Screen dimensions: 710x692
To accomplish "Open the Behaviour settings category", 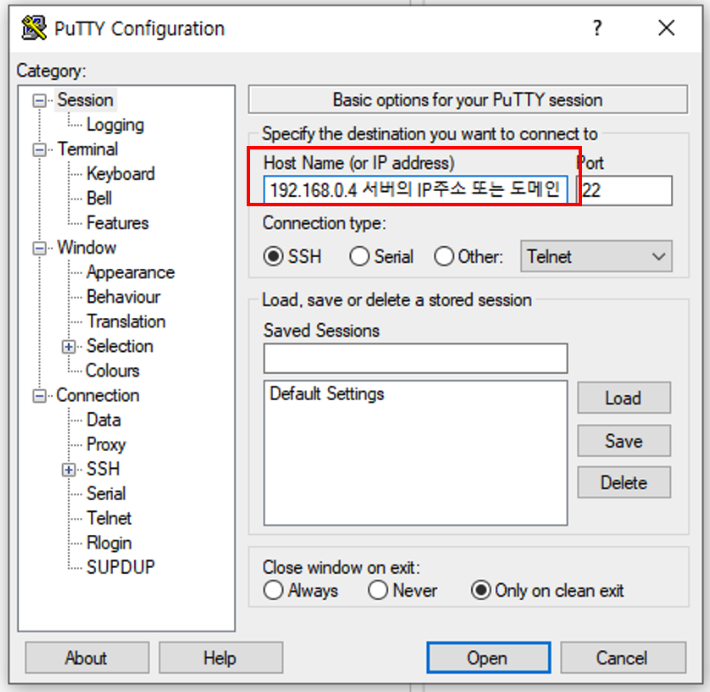I will point(123,297).
